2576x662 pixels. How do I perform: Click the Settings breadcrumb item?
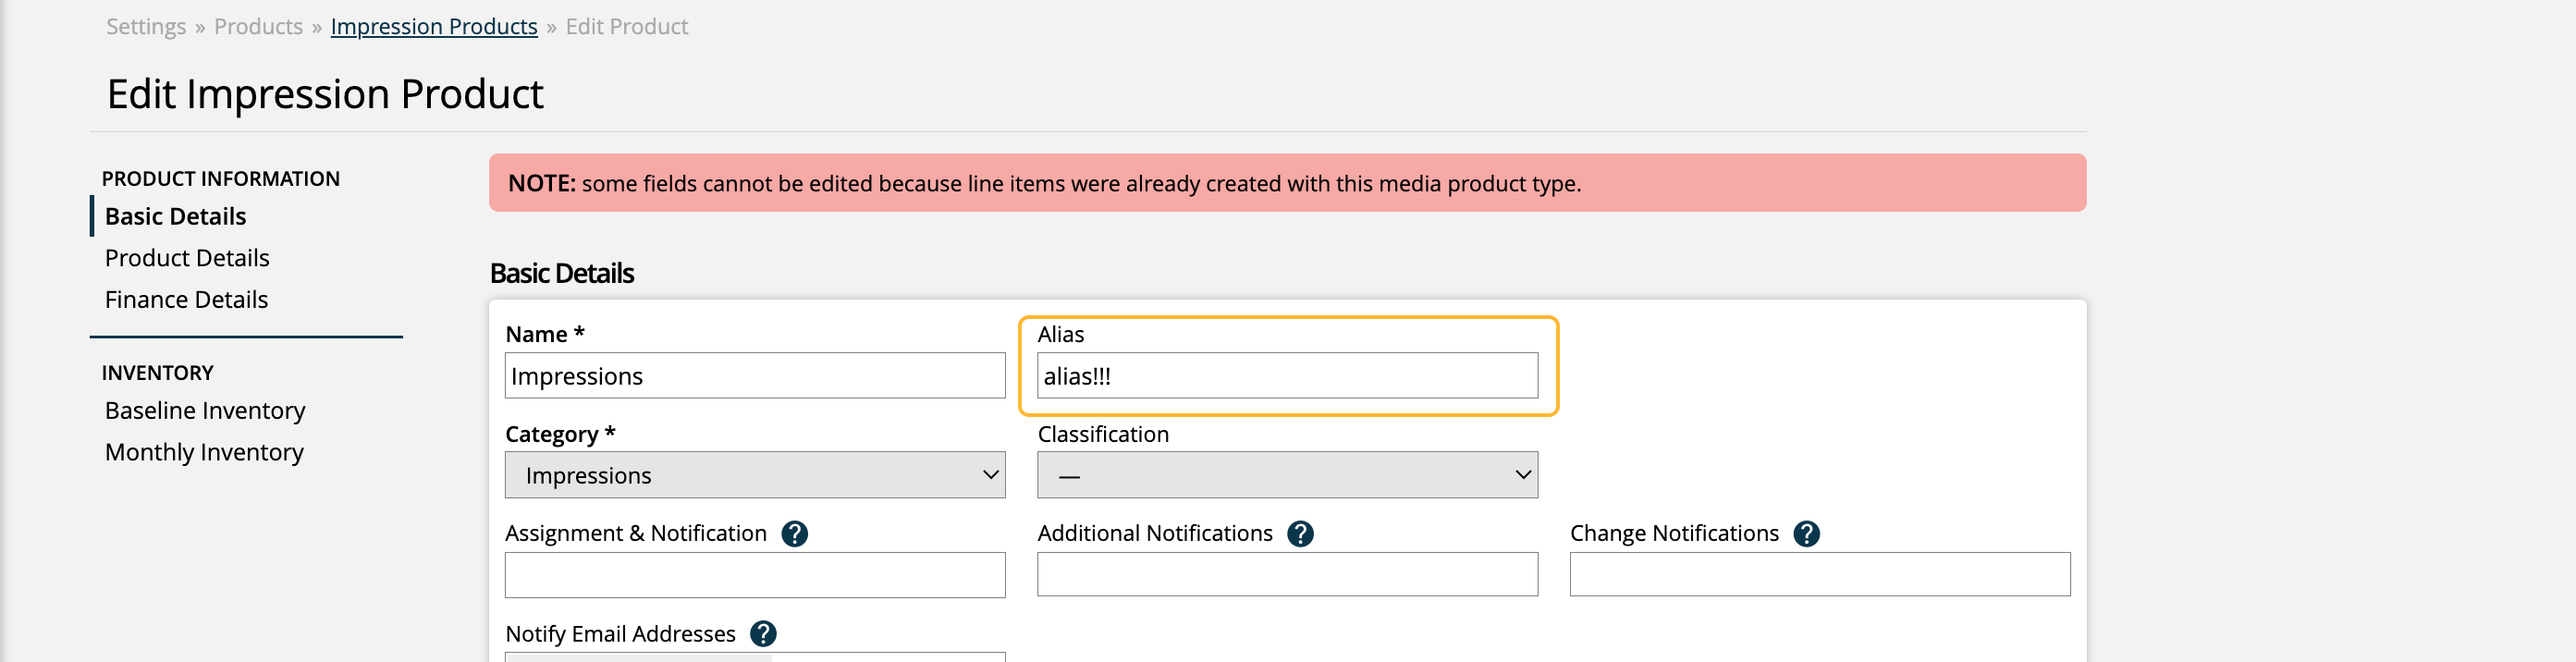click(x=146, y=27)
